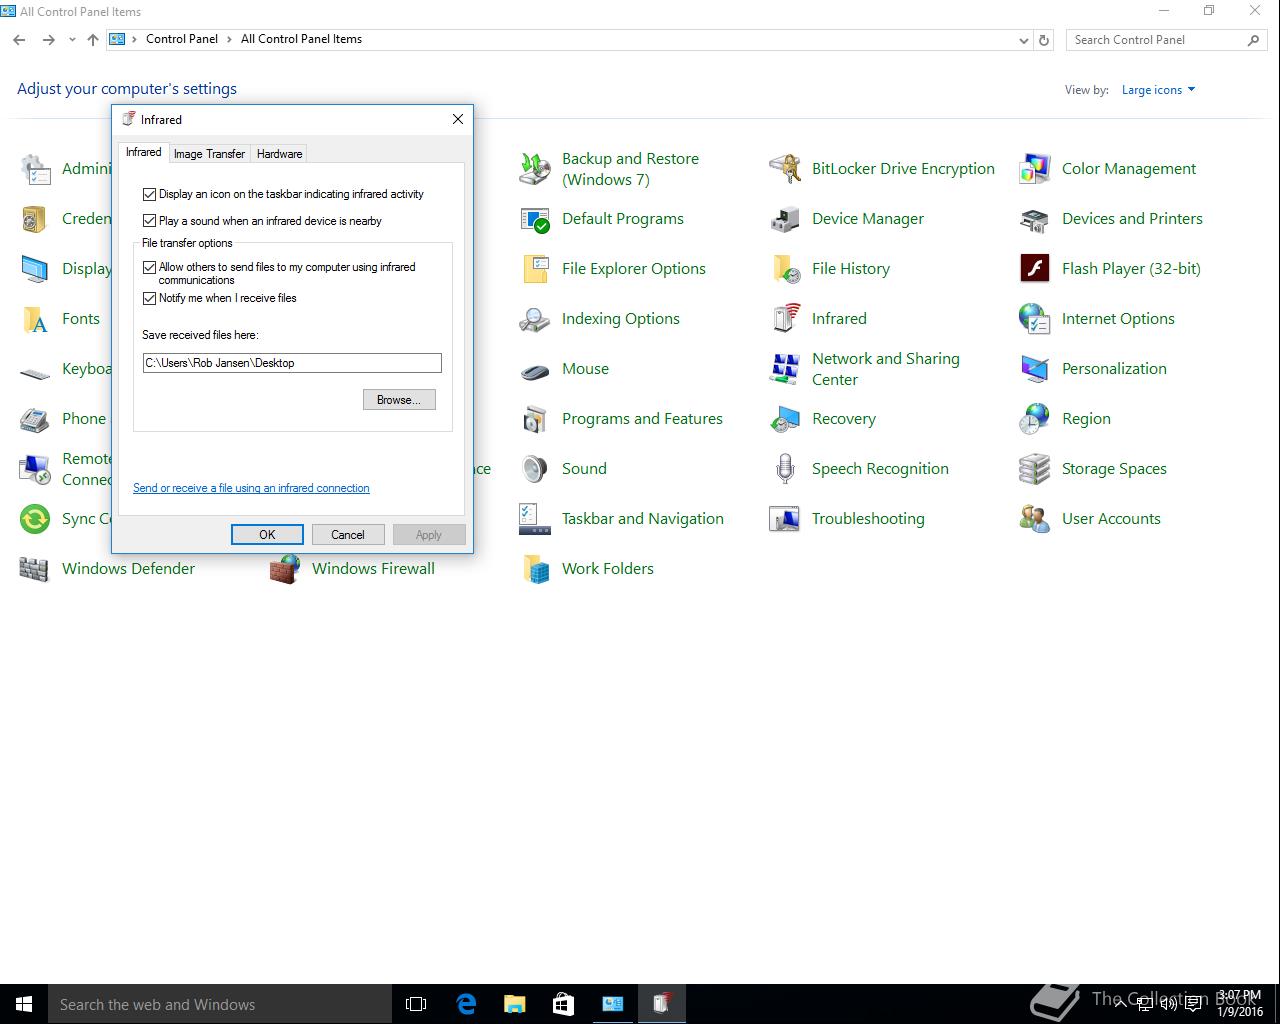Click the Infrared control panel icon
Viewport: 1280px width, 1024px height.
[785, 319]
